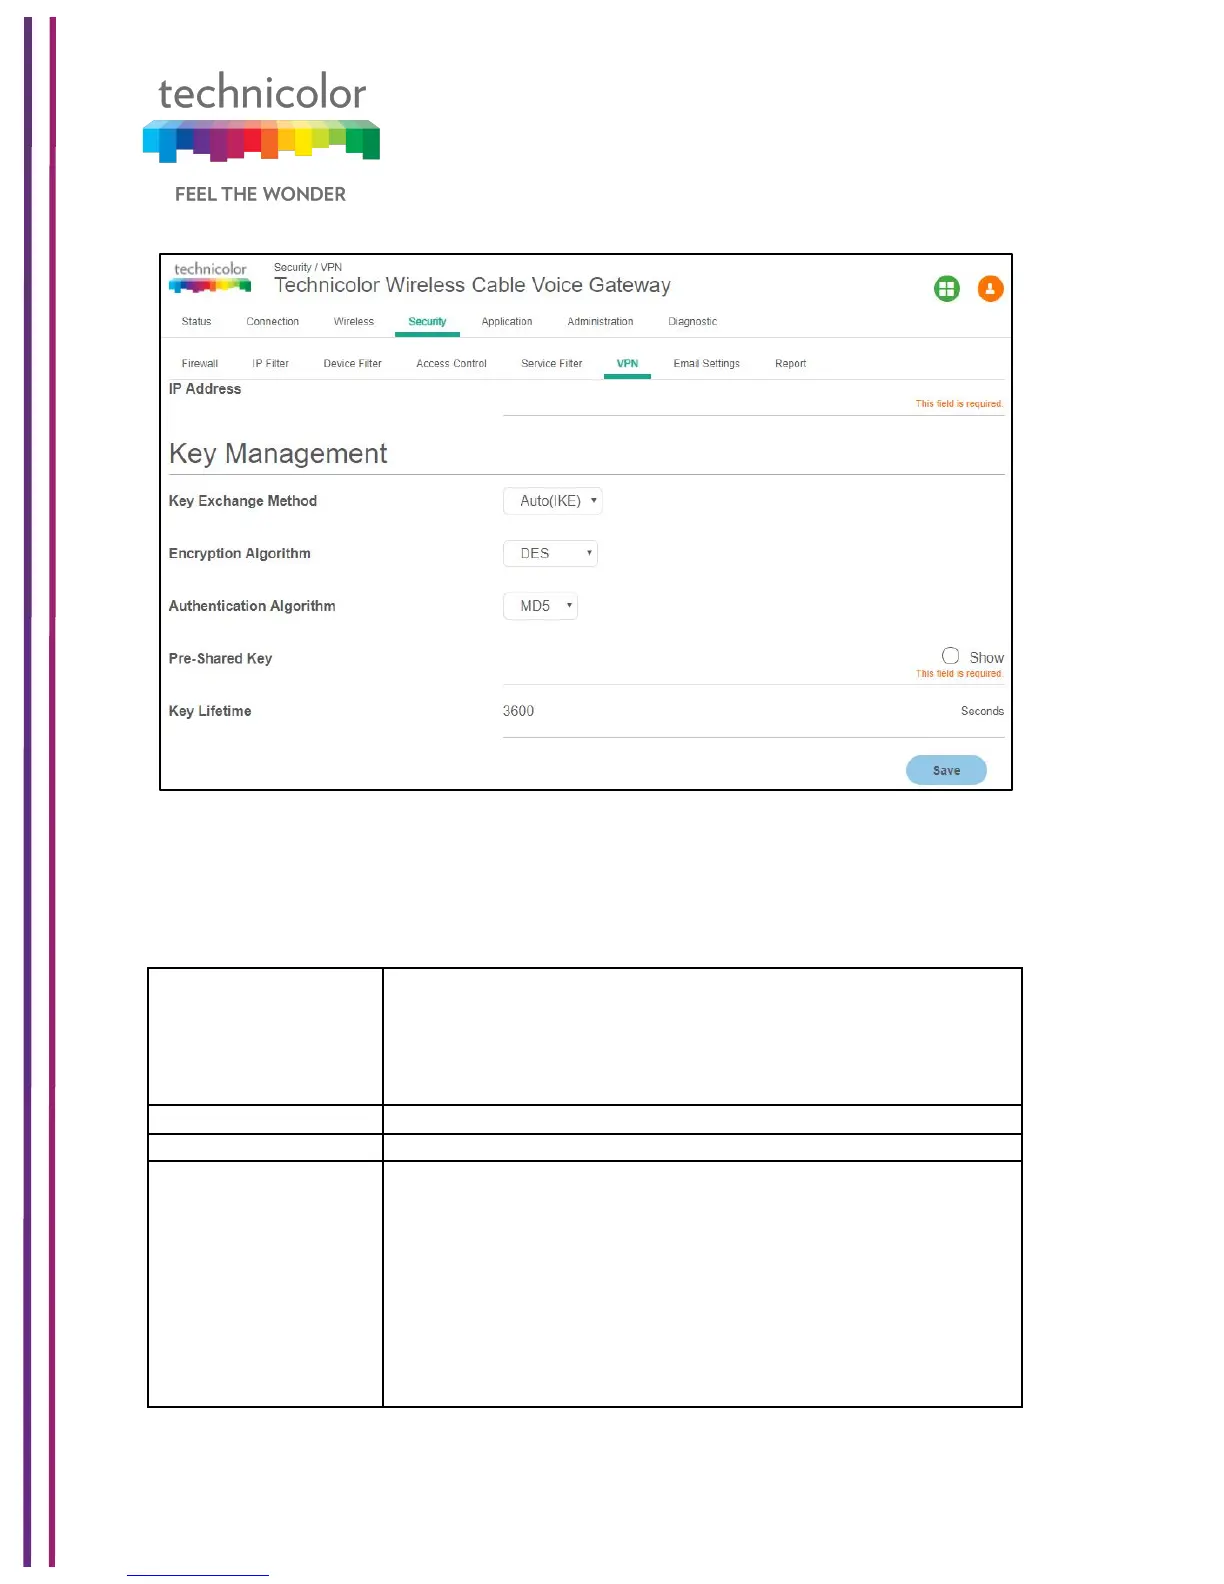Click the IP Address input field

(x=753, y=398)
